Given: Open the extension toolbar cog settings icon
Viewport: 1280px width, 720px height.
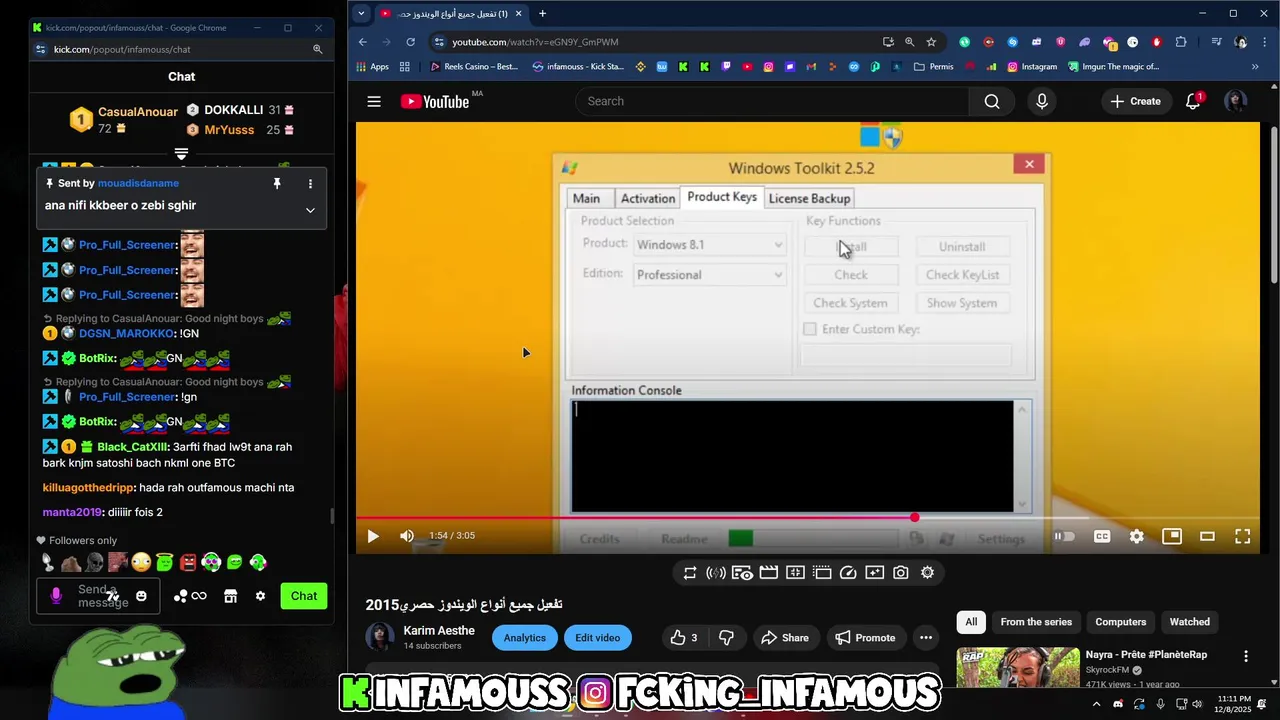Looking at the screenshot, I should [x=928, y=573].
